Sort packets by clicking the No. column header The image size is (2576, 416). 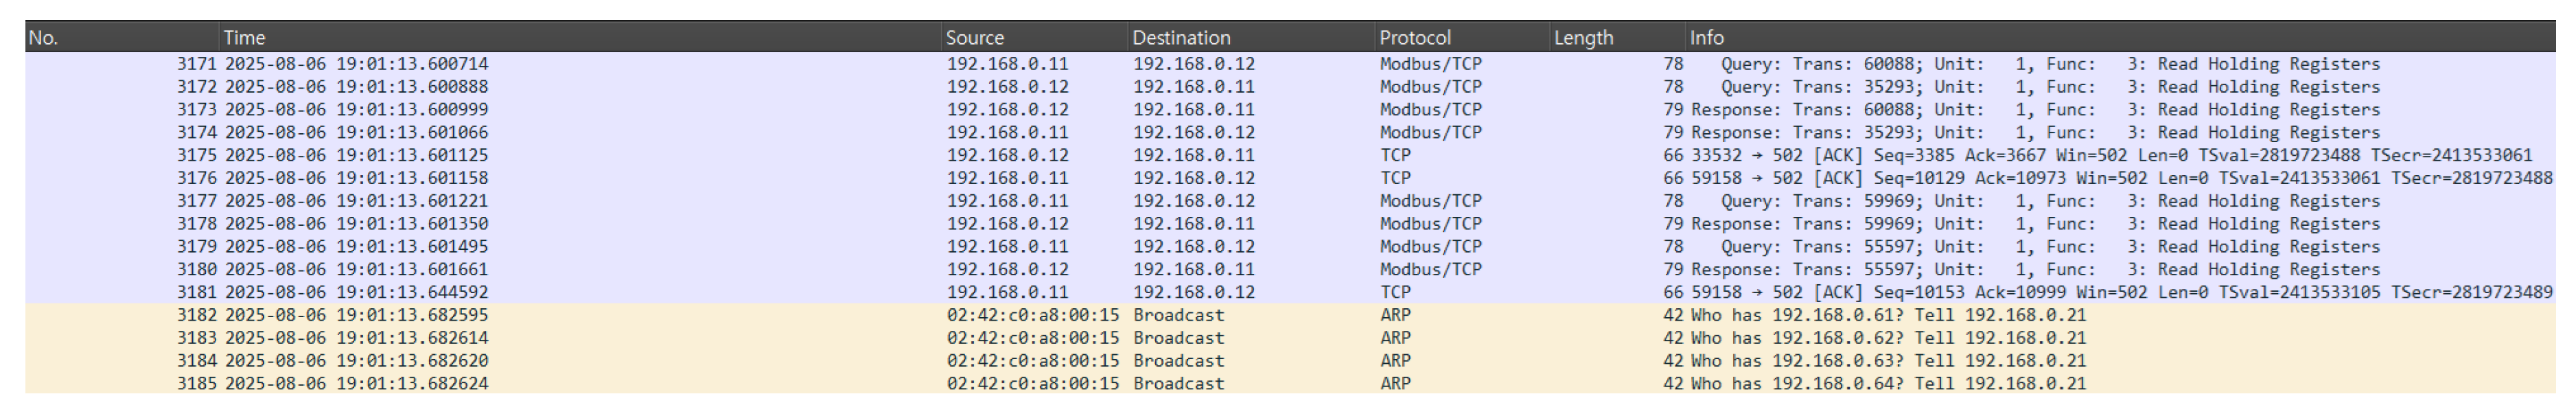tap(48, 38)
